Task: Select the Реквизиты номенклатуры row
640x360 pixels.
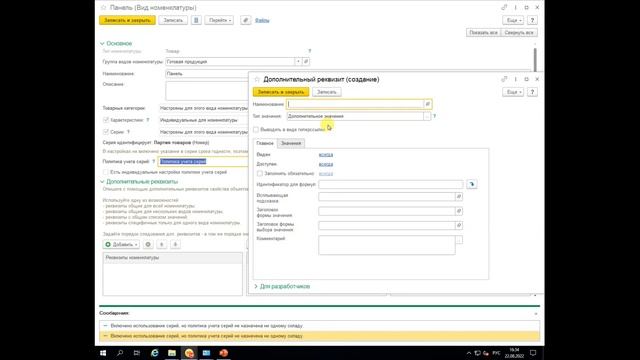Action: 173,258
